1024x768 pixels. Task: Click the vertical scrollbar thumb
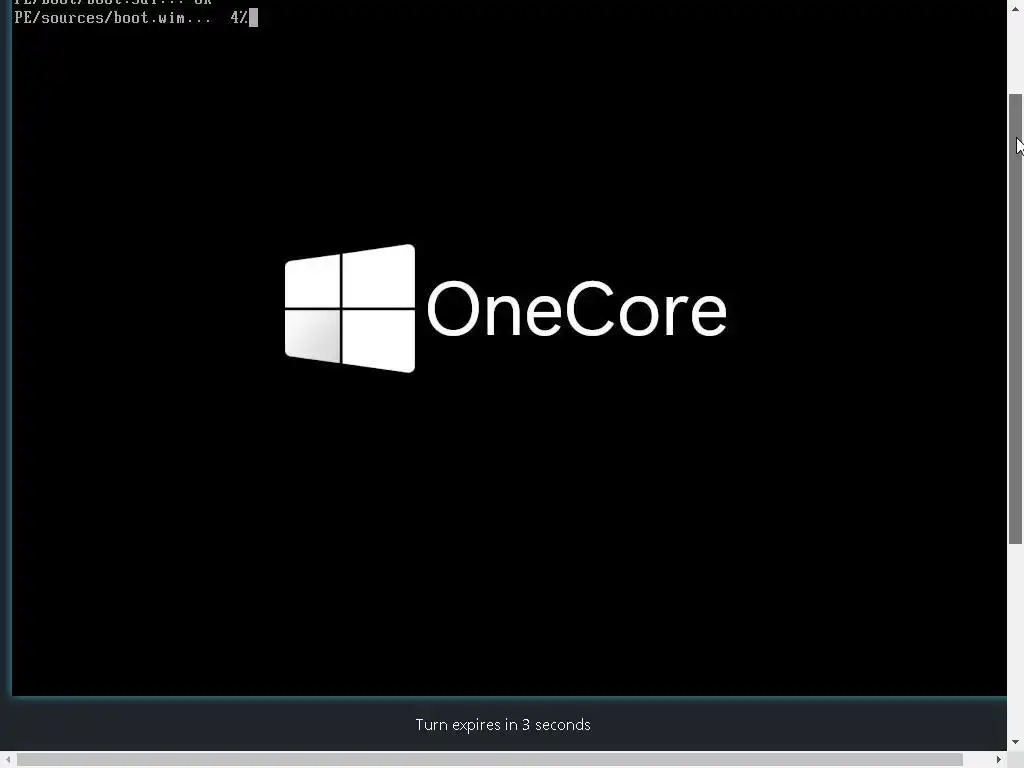pyautogui.click(x=1016, y=319)
